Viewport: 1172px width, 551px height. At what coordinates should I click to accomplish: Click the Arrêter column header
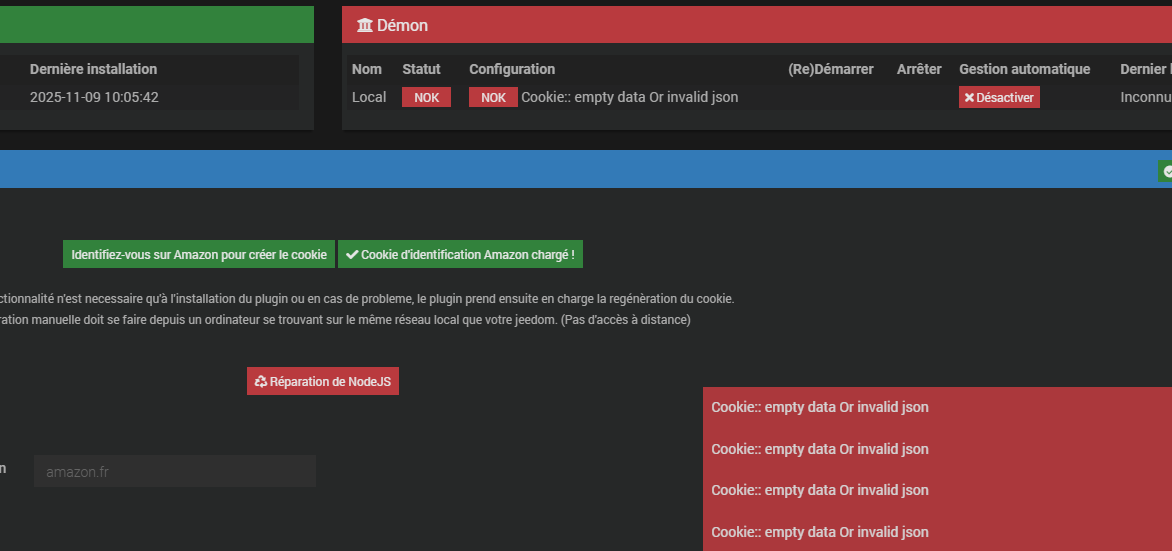[x=919, y=69]
